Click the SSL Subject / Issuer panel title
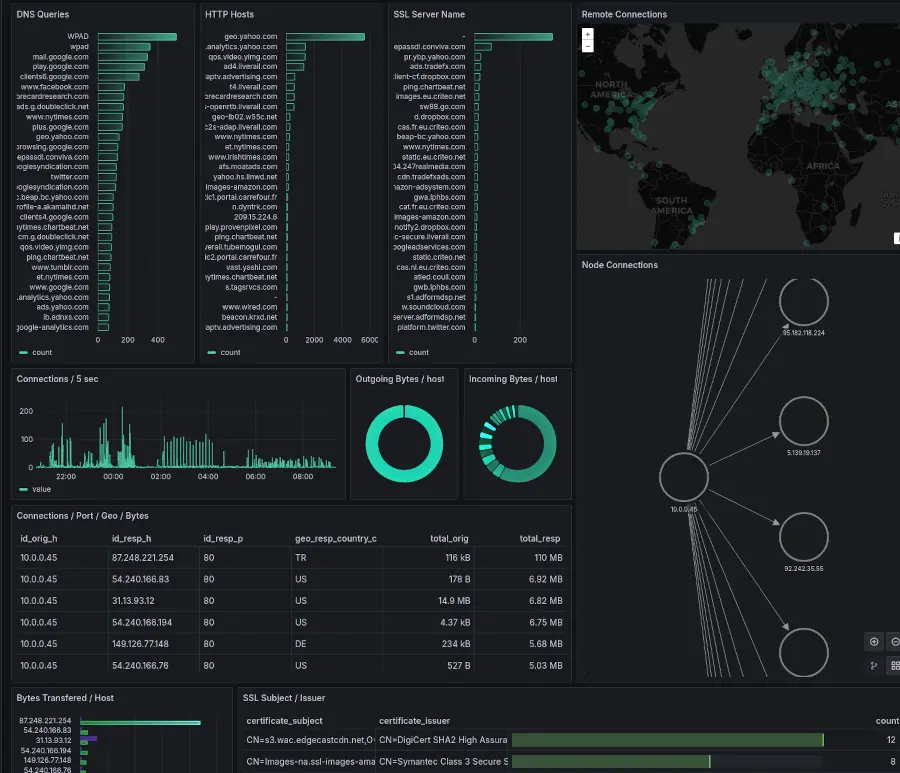900x773 pixels. [284, 697]
